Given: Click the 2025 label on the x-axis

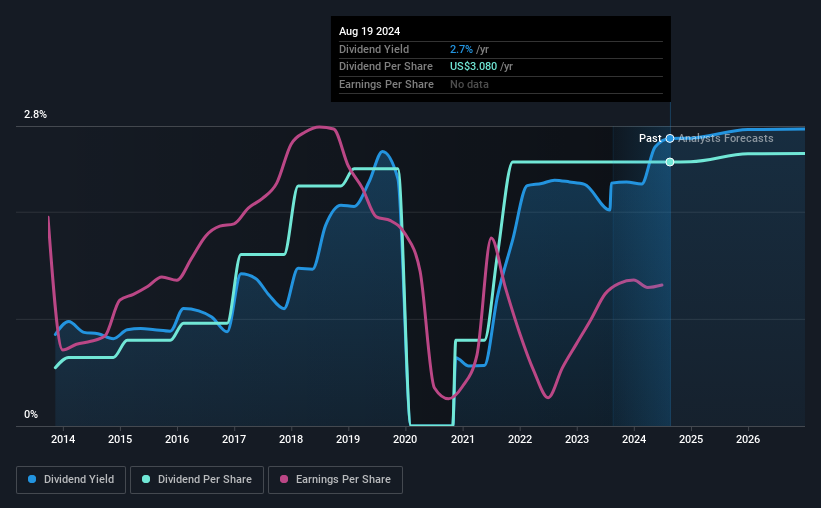Looking at the screenshot, I should coord(691,439).
